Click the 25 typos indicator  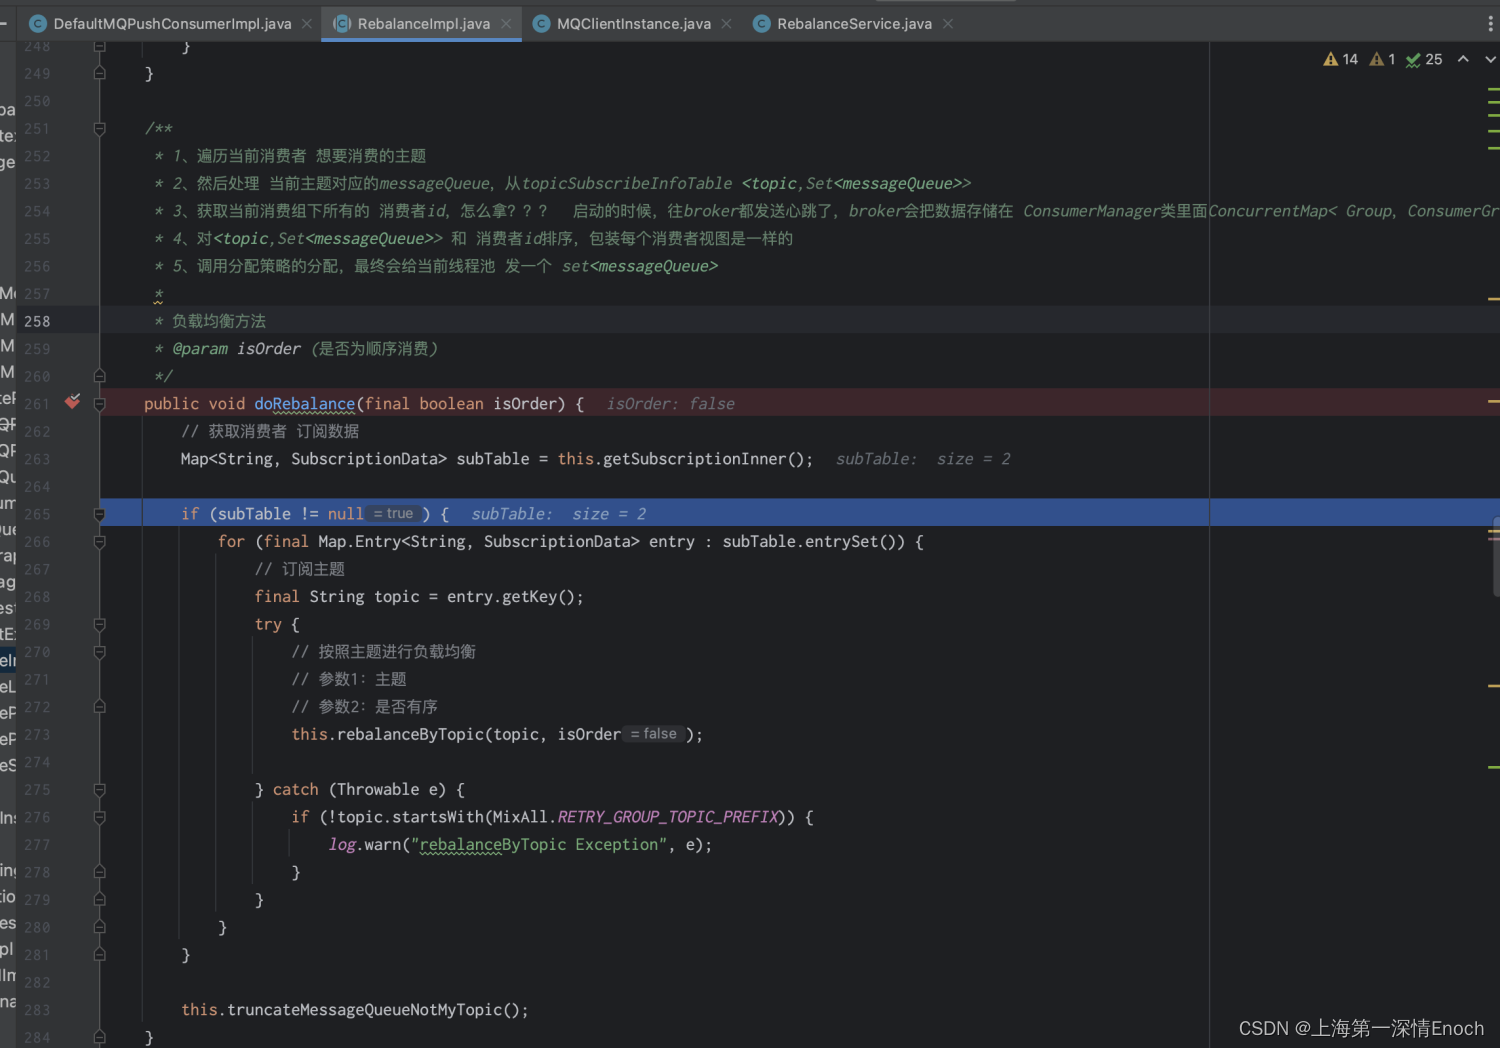1424,59
